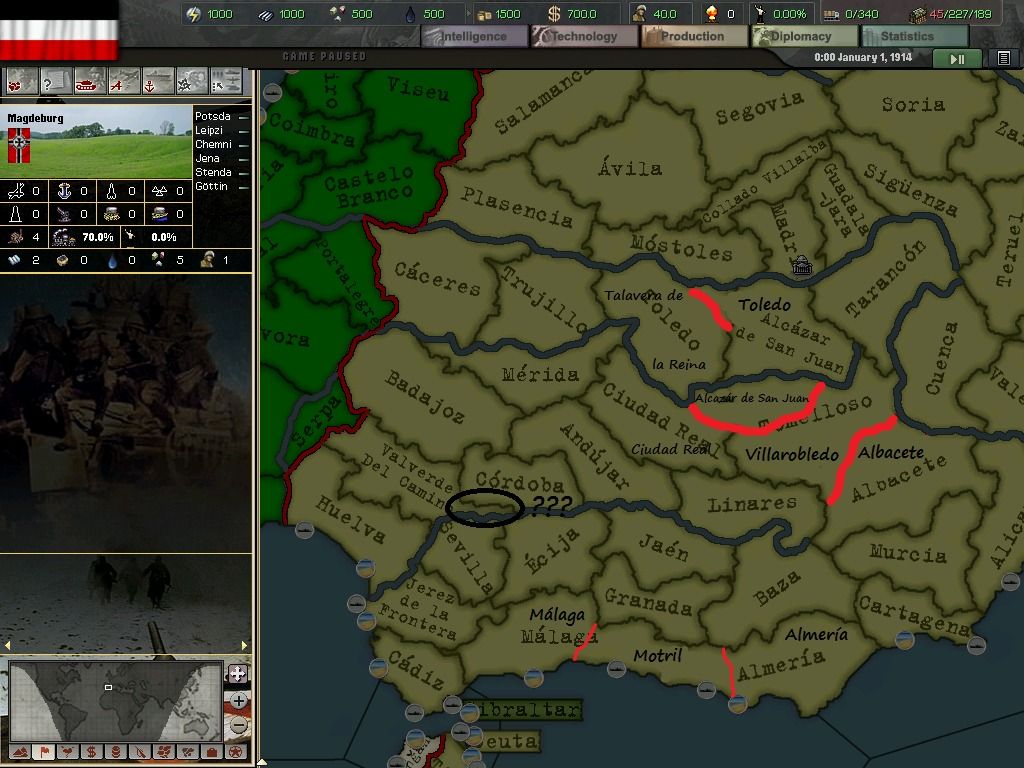Click the viewport rectangle on the minimap
Viewport: 1024px width, 768px height.
[x=108, y=687]
